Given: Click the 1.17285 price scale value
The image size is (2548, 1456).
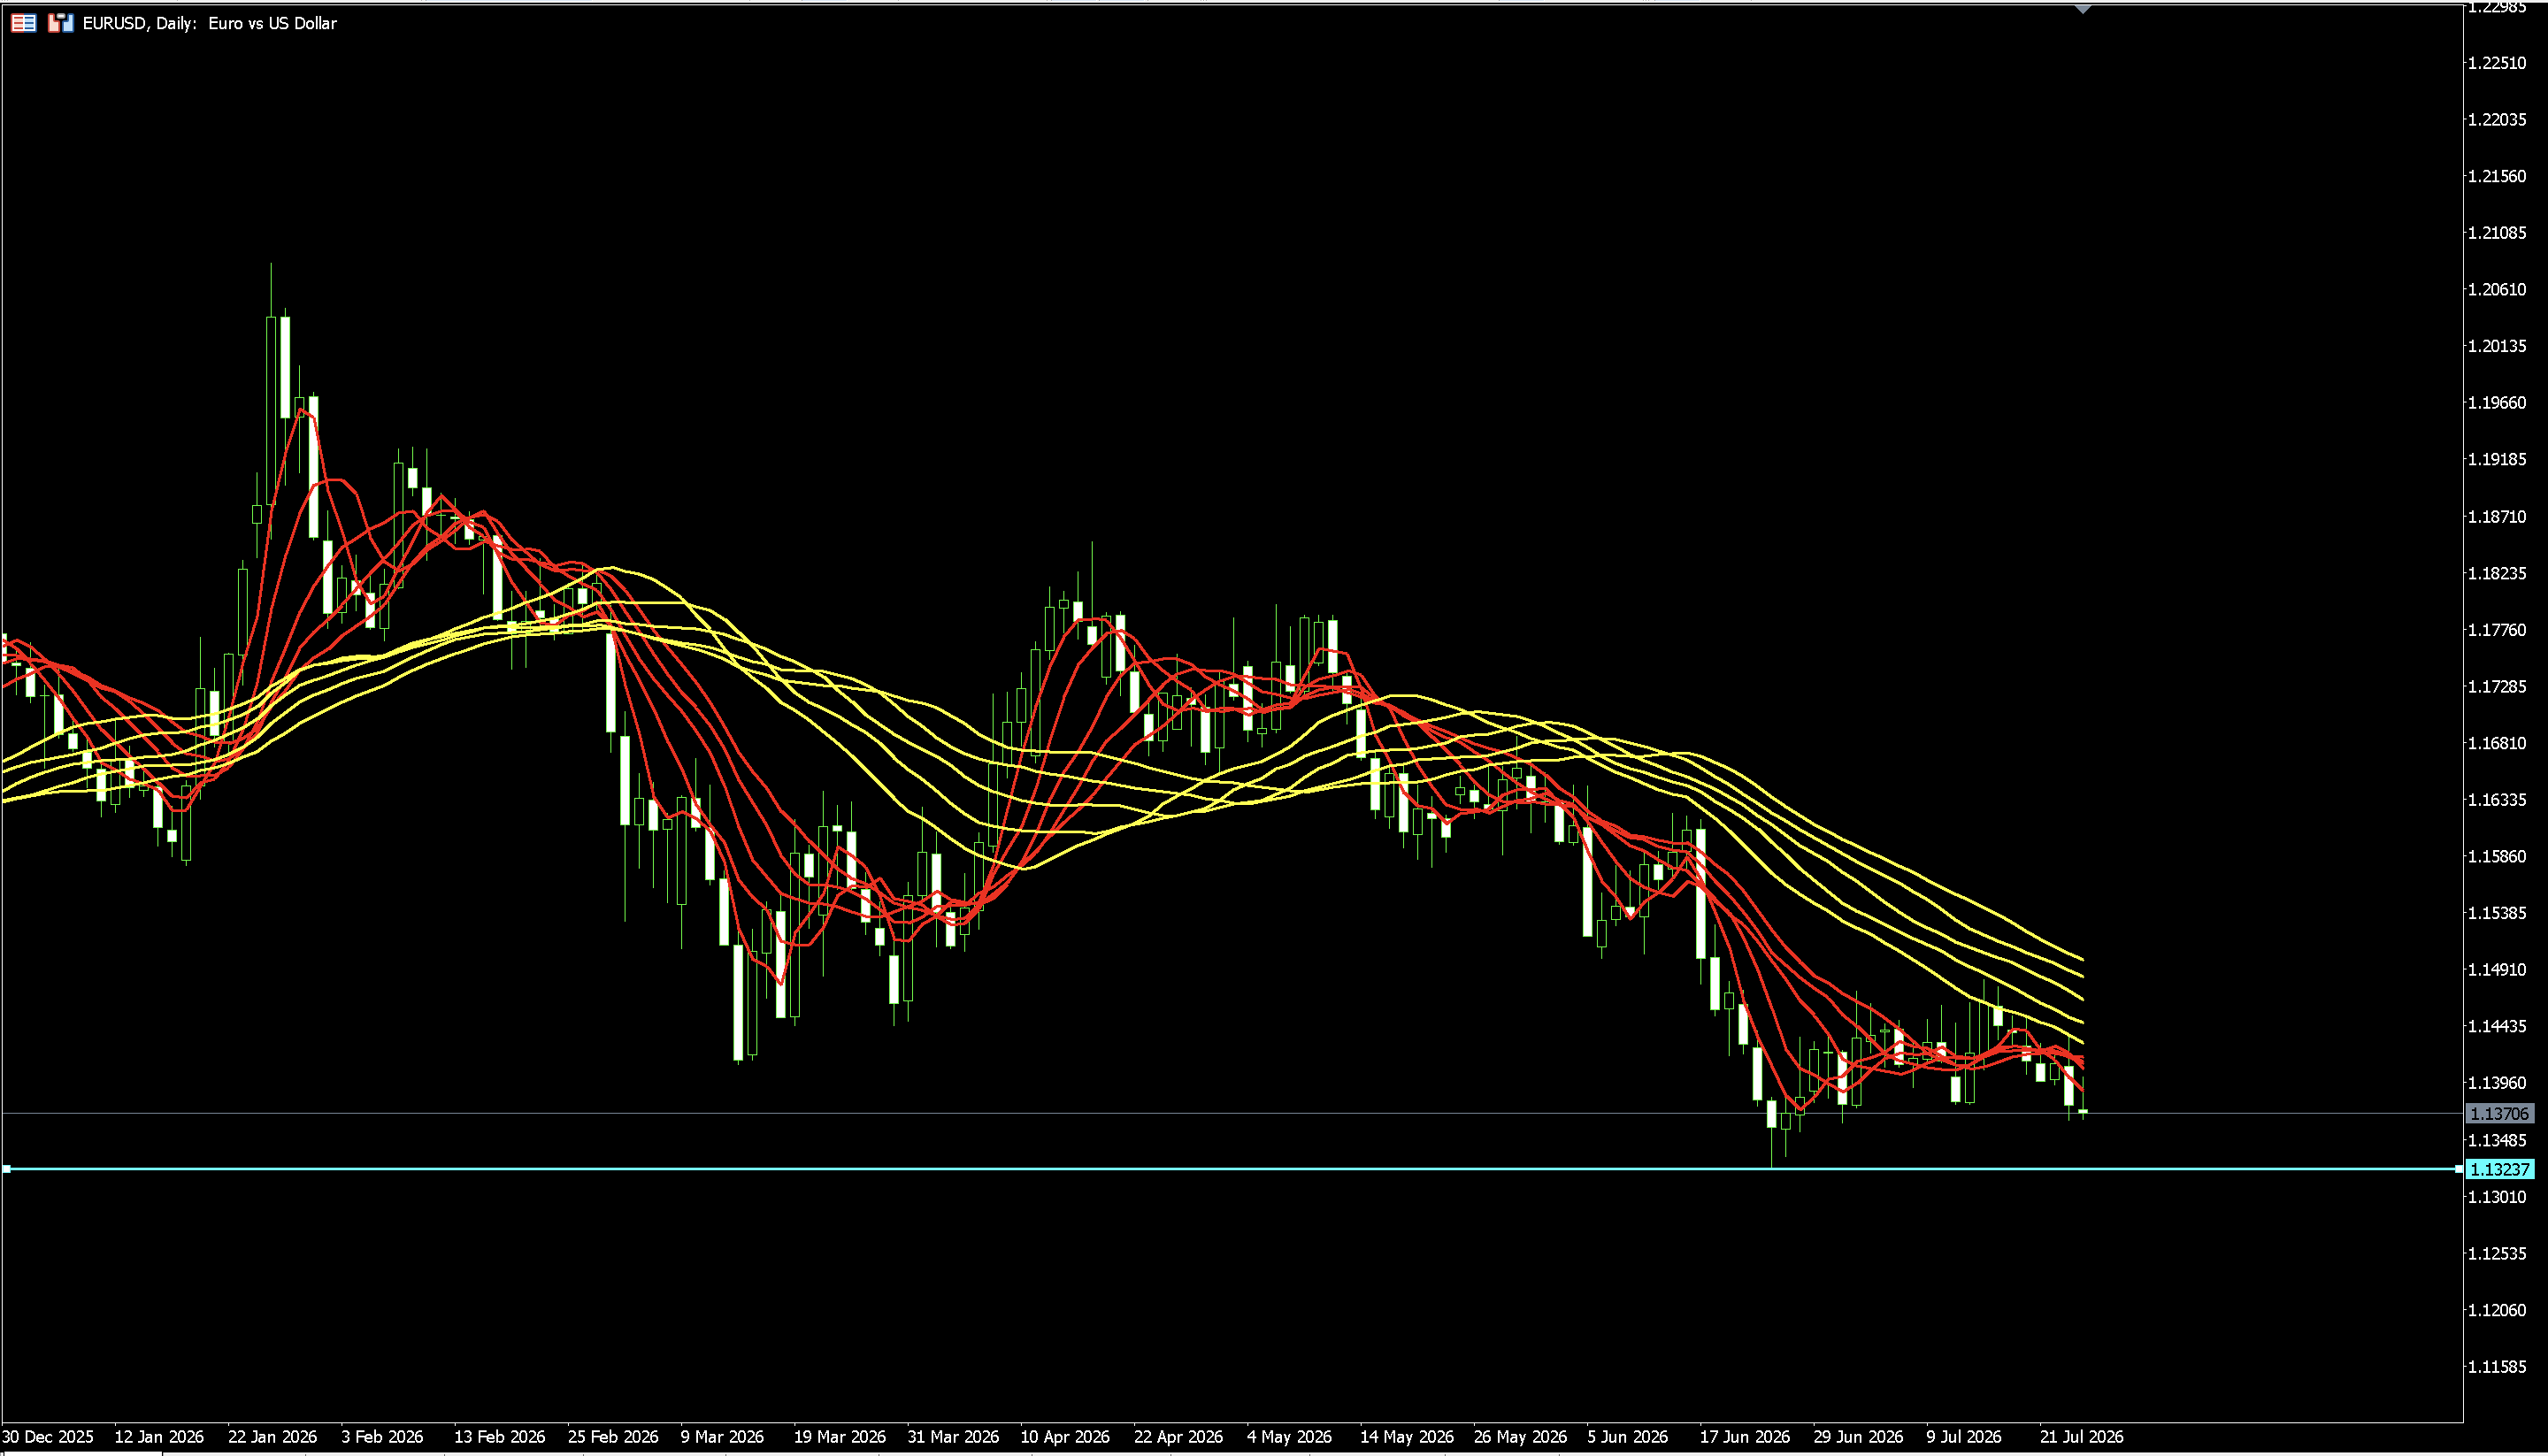Looking at the screenshot, I should pyautogui.click(x=2497, y=687).
